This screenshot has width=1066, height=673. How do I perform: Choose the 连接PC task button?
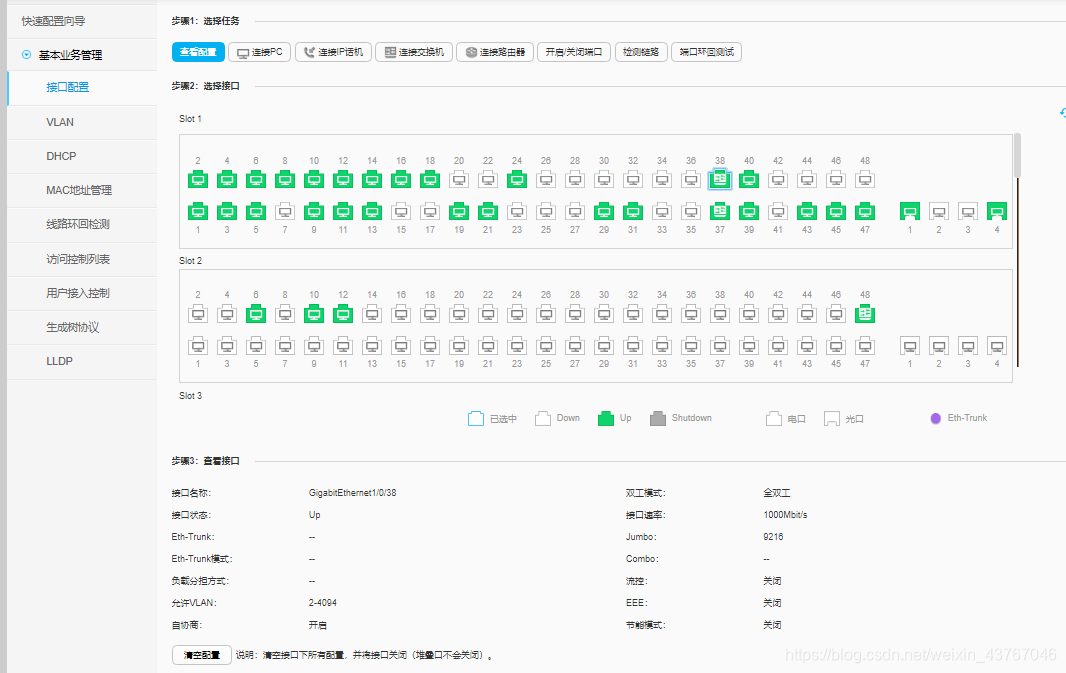[260, 52]
